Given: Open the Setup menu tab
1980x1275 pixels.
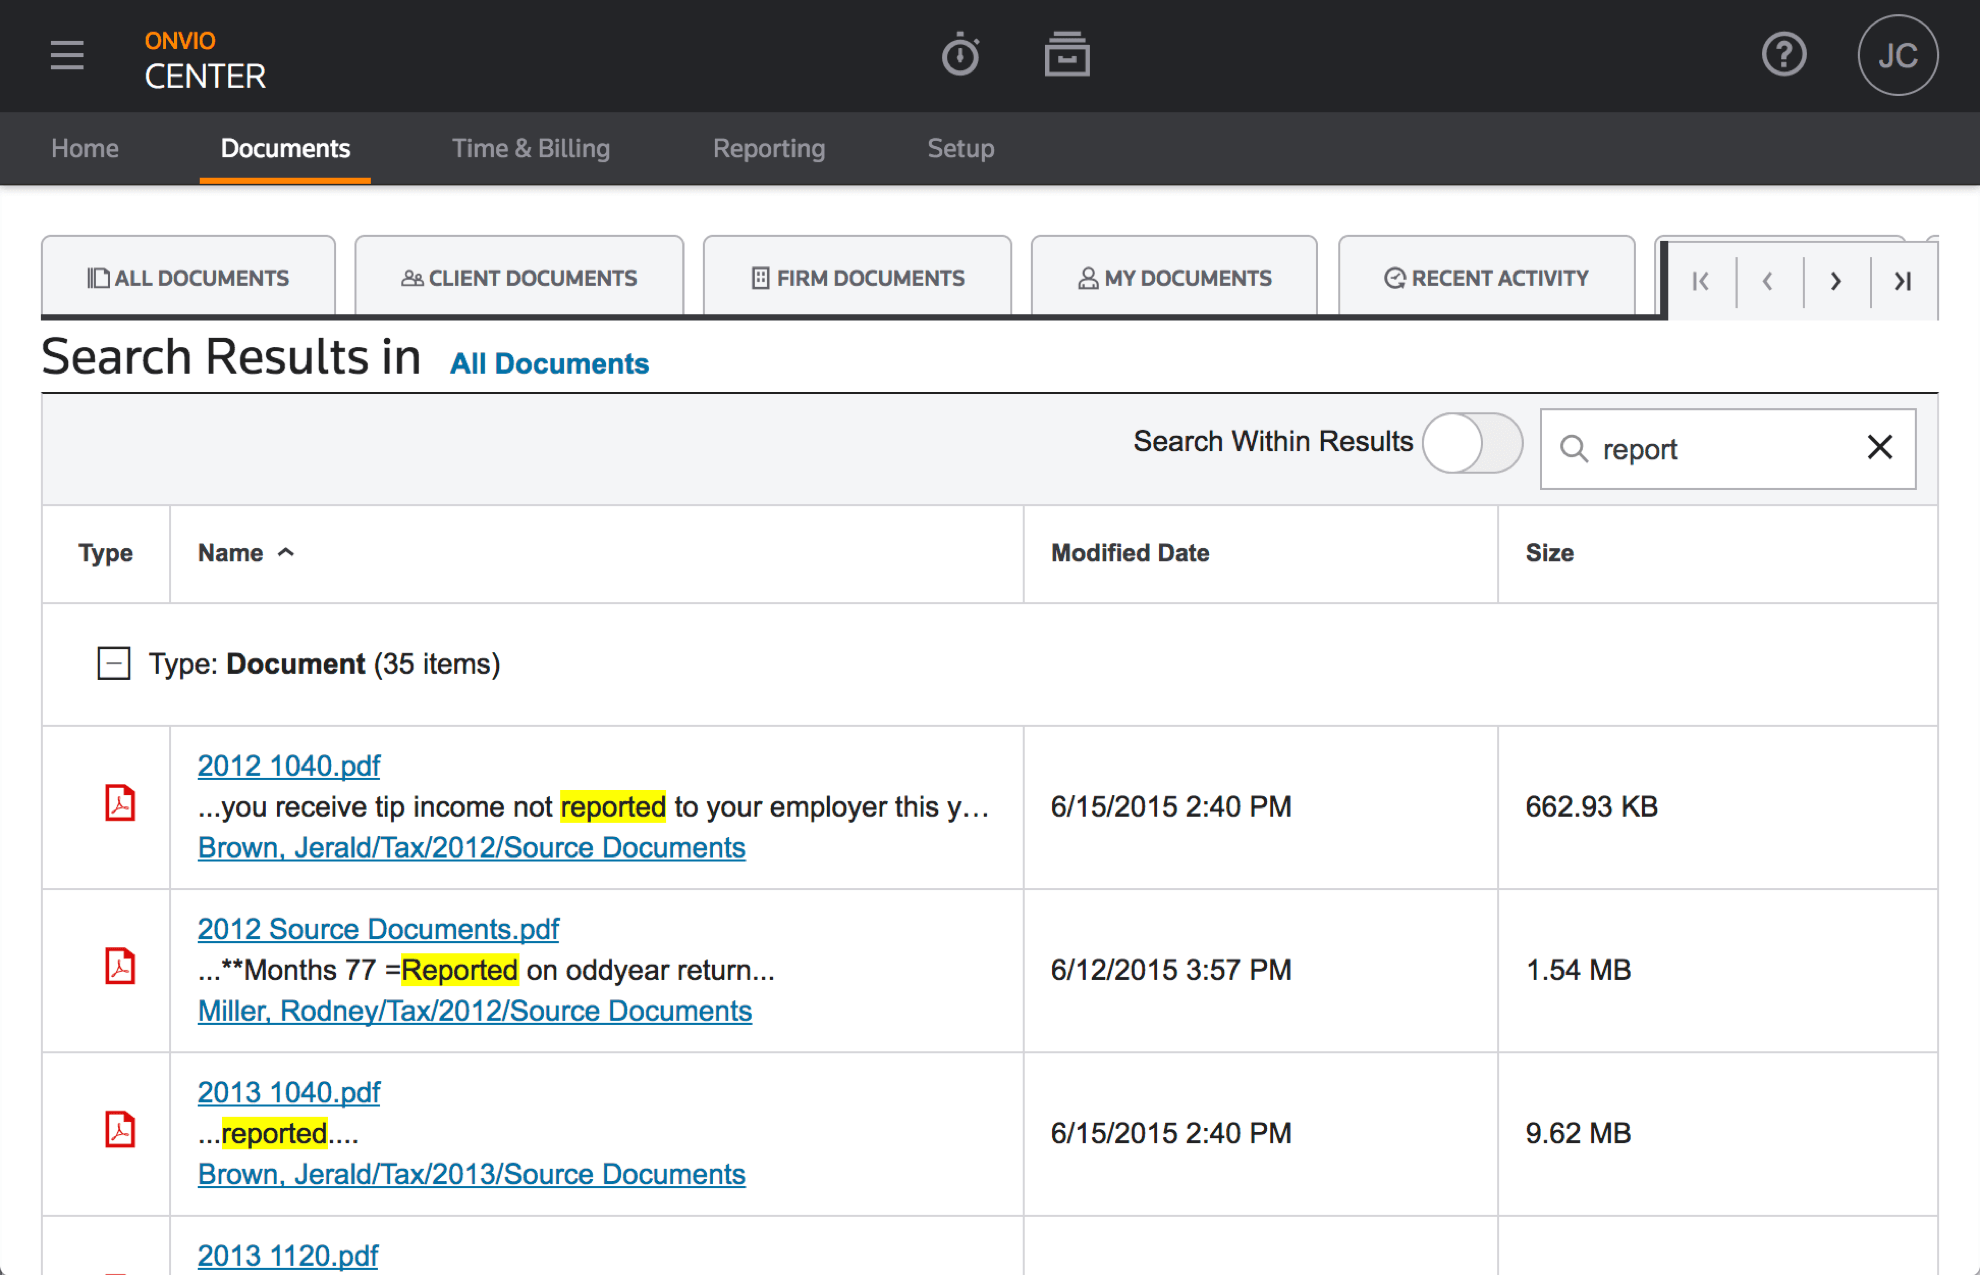Looking at the screenshot, I should 961,148.
